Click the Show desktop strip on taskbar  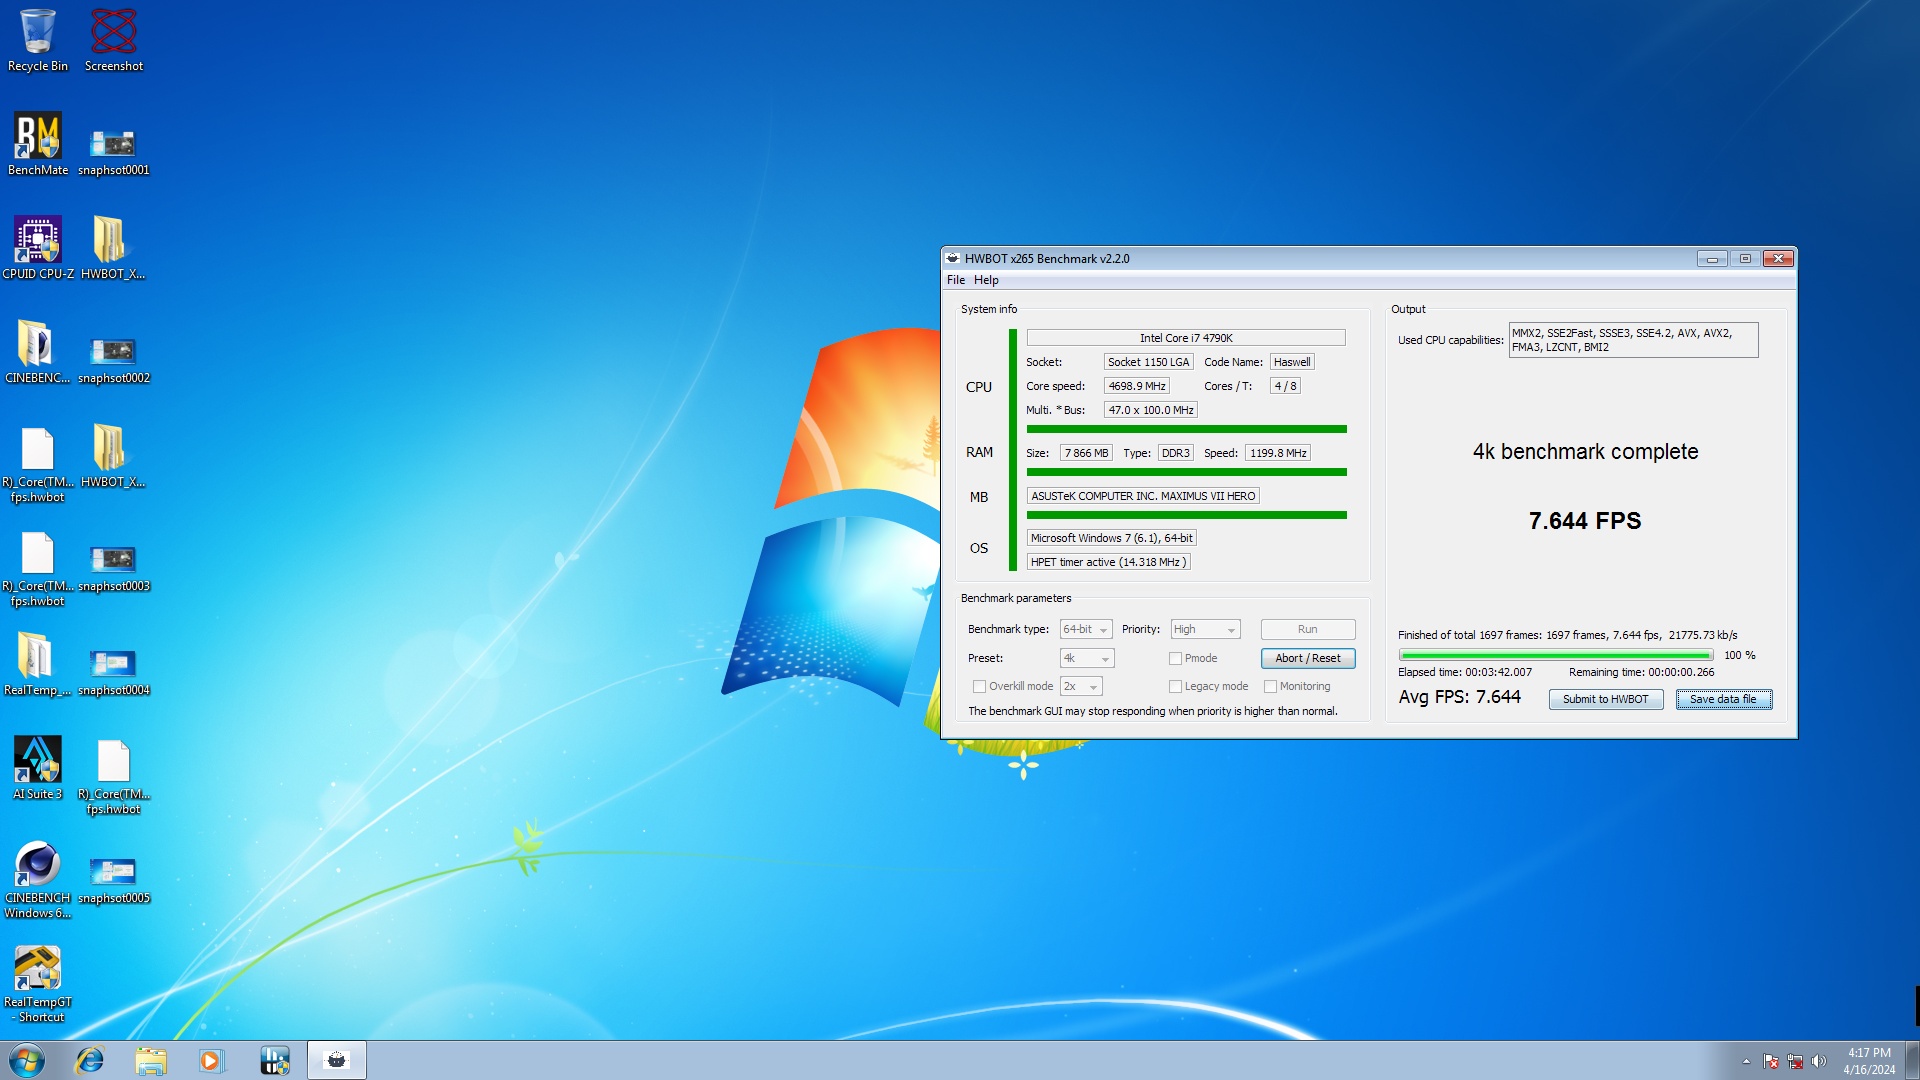click(1913, 1060)
